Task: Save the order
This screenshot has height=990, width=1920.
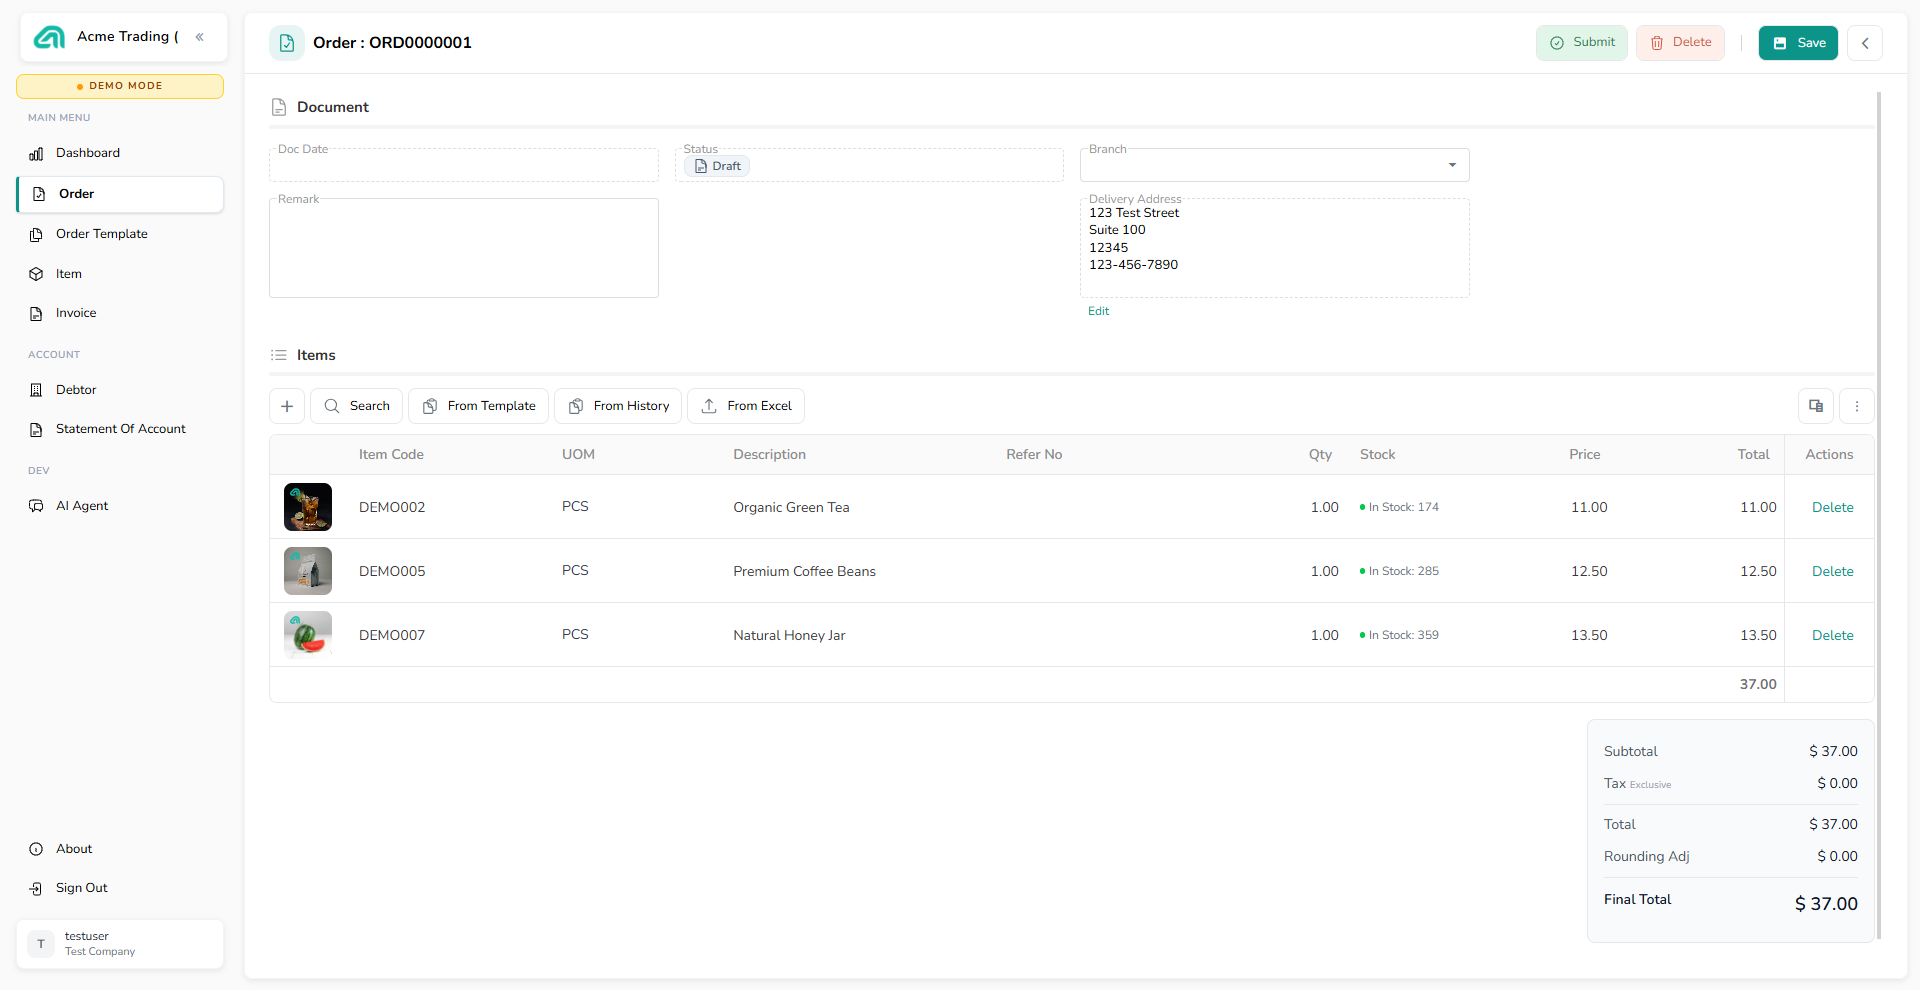Action: (1798, 43)
